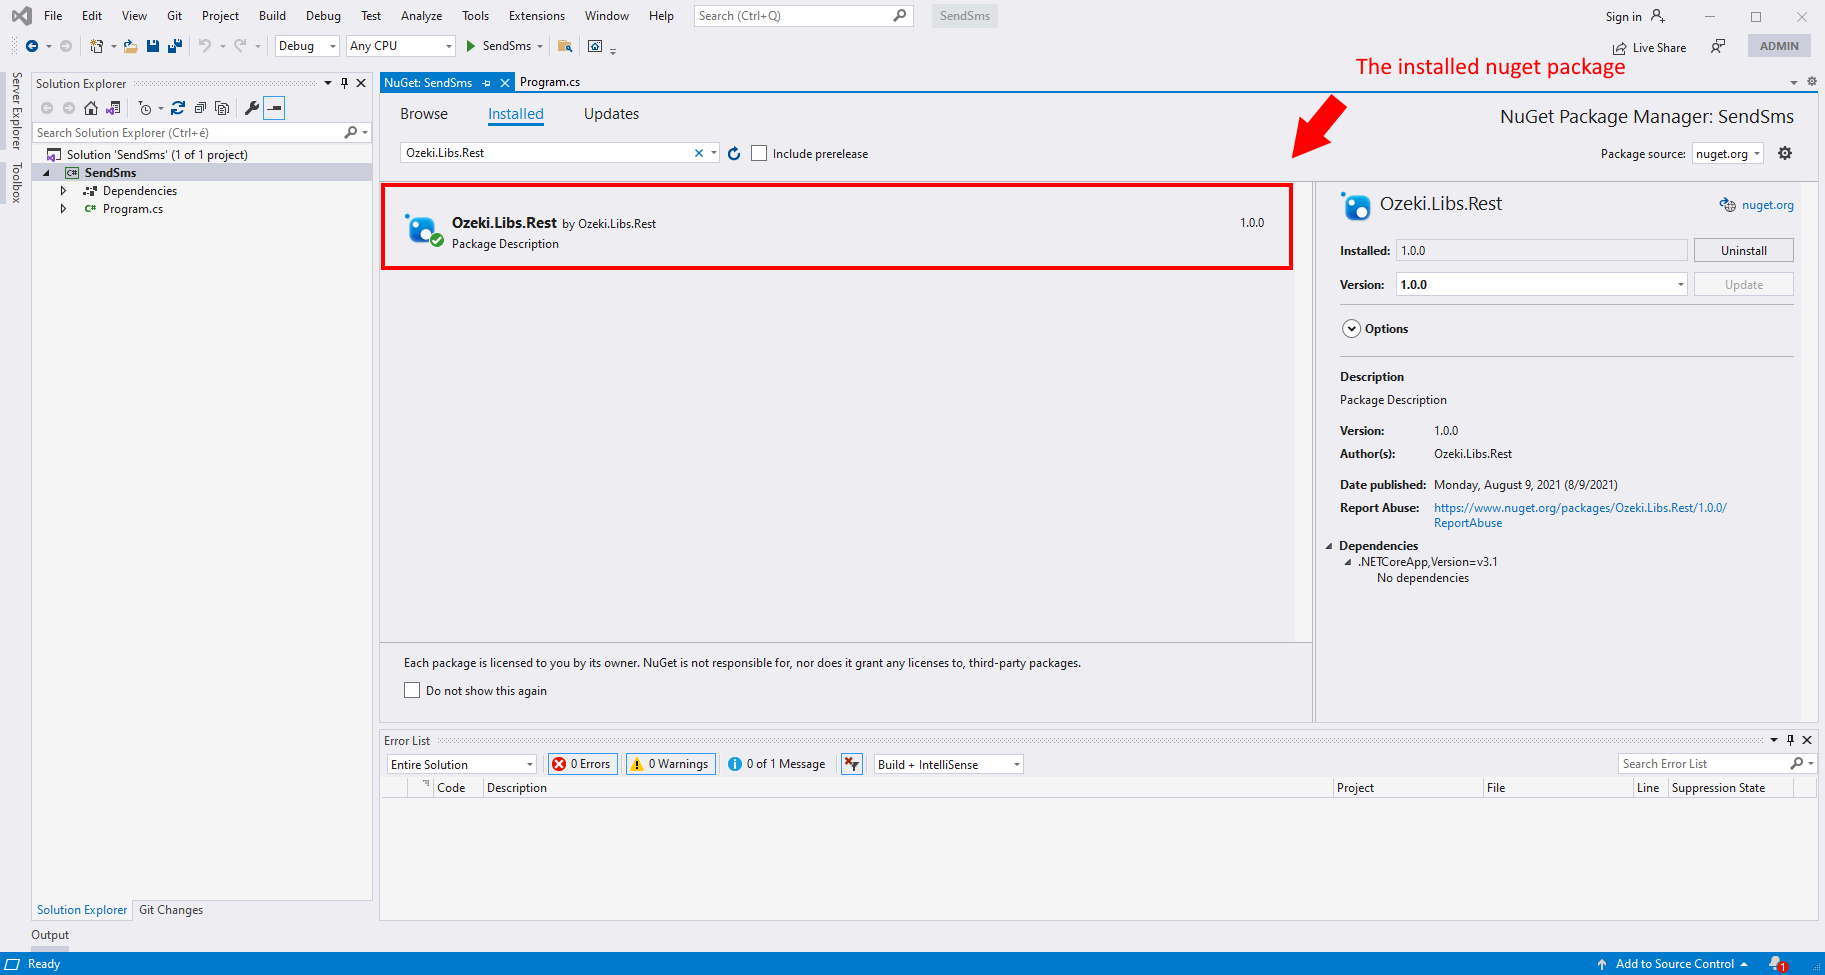Open the Build + IntelliSense dropdown
This screenshot has height=975, width=1825.
coord(949,764)
